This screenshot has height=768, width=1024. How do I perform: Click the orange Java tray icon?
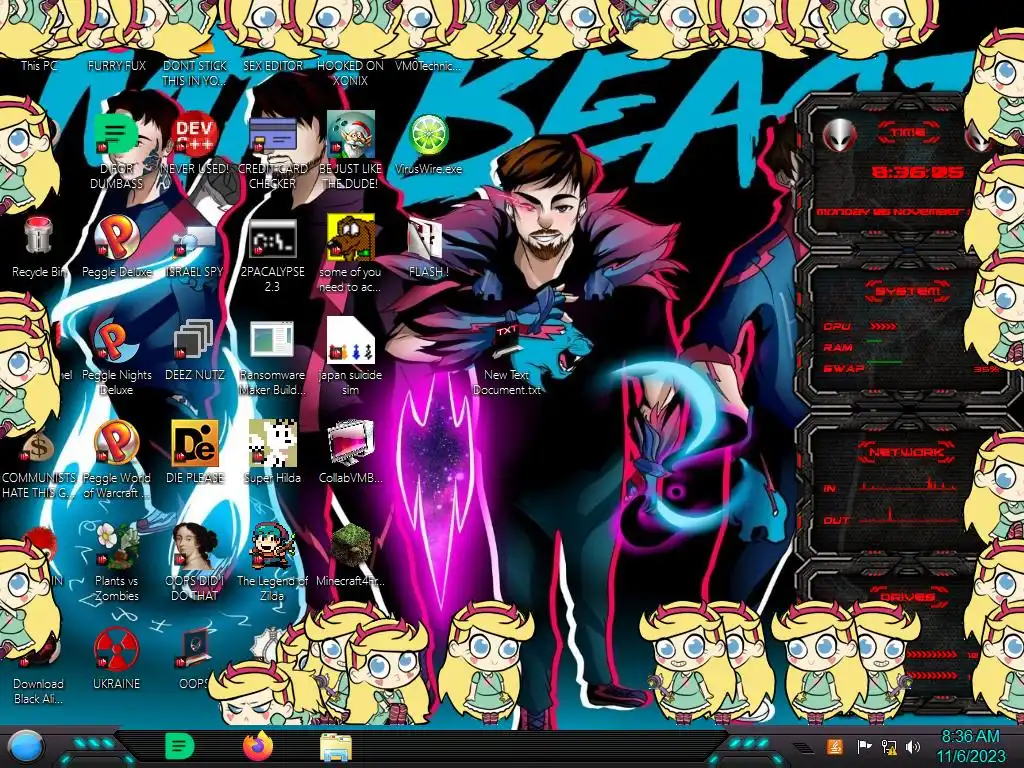[x=835, y=747]
